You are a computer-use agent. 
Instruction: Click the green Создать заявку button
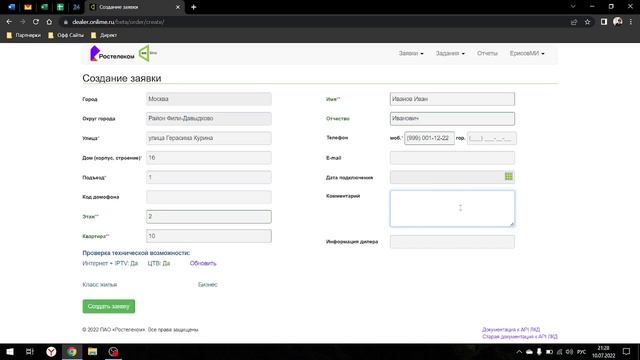point(109,306)
